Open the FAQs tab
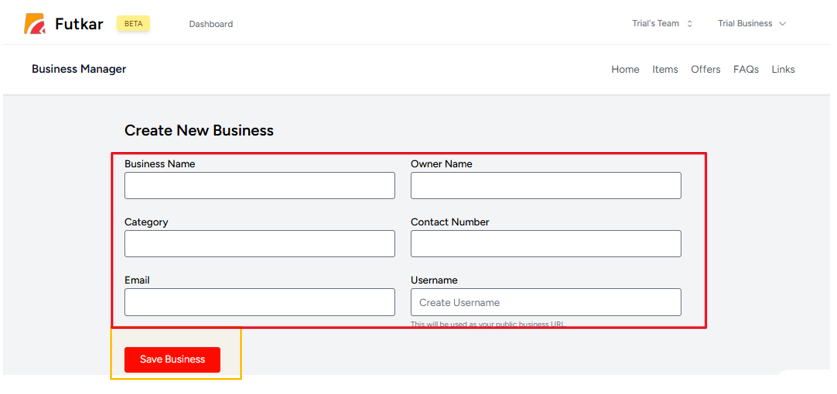Viewport: 837px width, 394px height. pyautogui.click(x=746, y=69)
